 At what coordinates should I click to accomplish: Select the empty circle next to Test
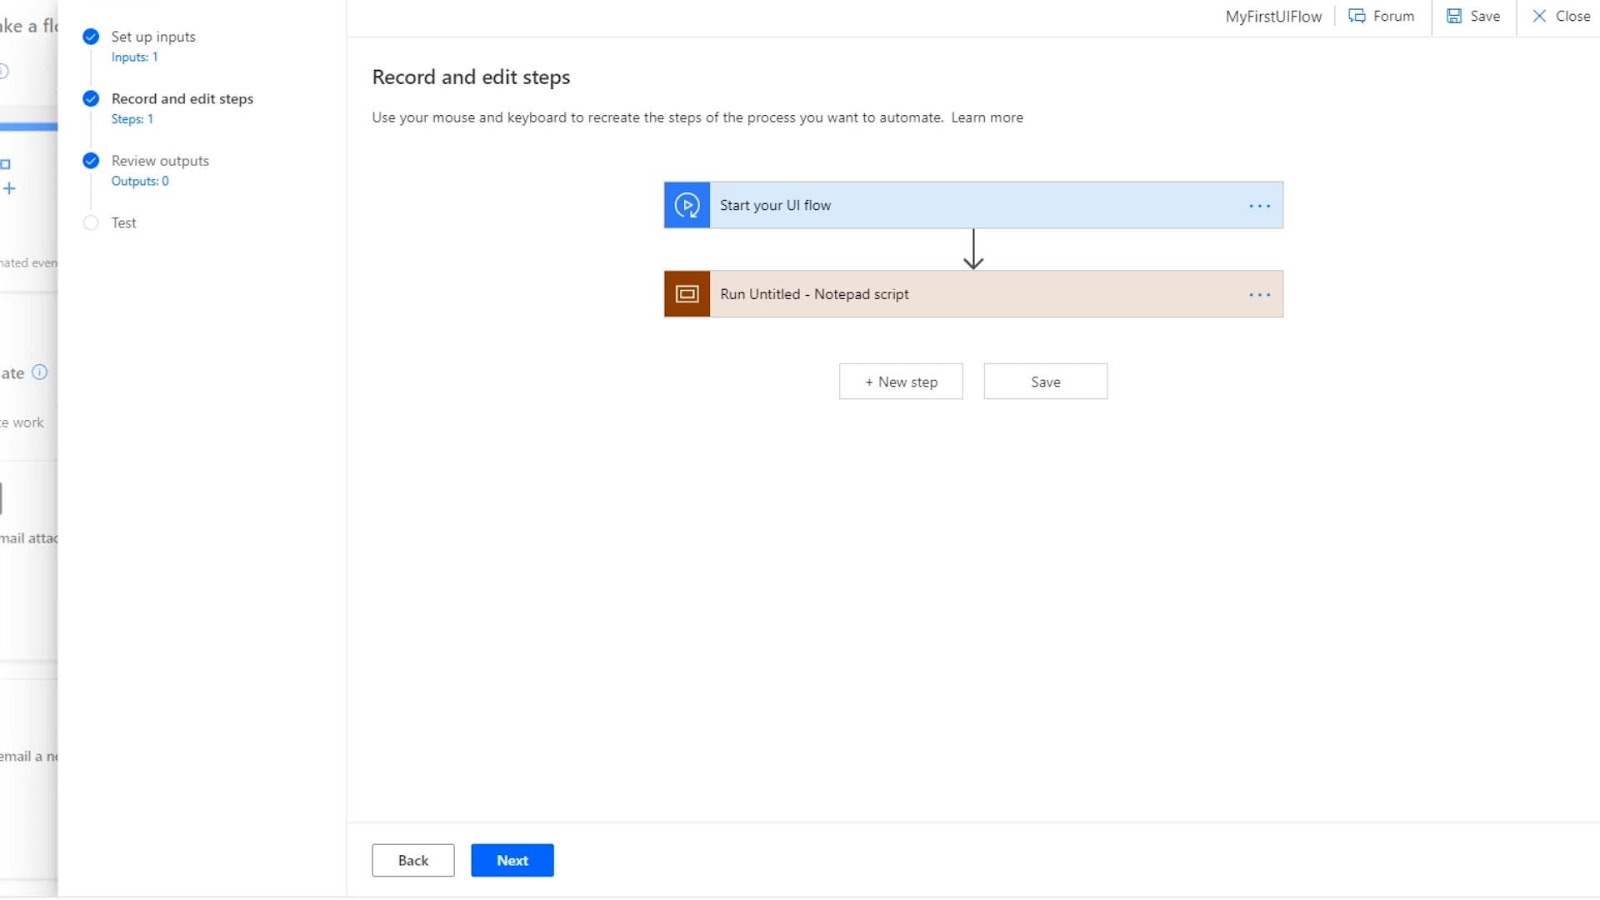[91, 223]
